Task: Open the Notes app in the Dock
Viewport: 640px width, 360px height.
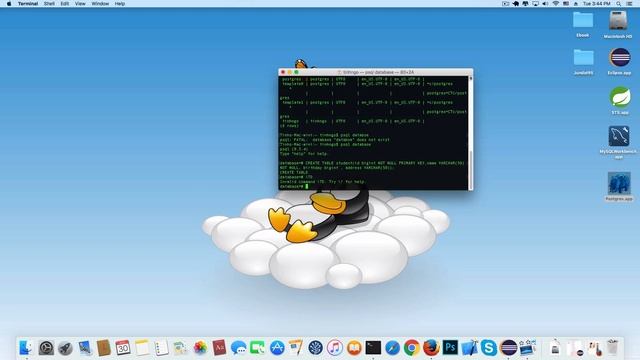Action: [142, 348]
